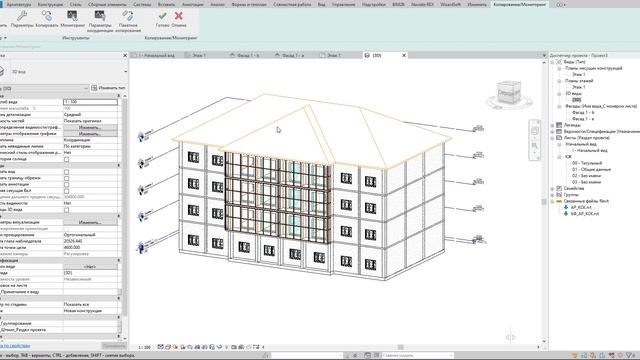Click the viewport horizontal scrollbar thumb
The height and width of the screenshot is (360, 640).
point(401,347)
